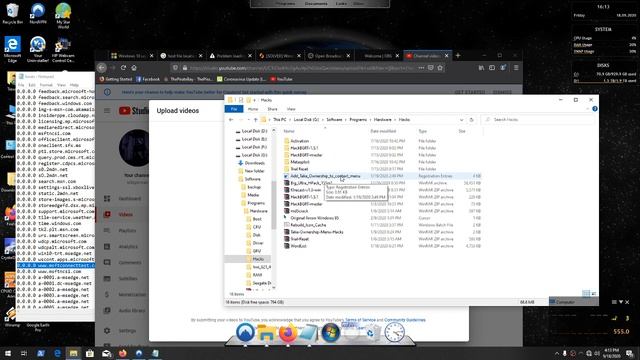Open the Getting Started bookmark

tap(116, 79)
